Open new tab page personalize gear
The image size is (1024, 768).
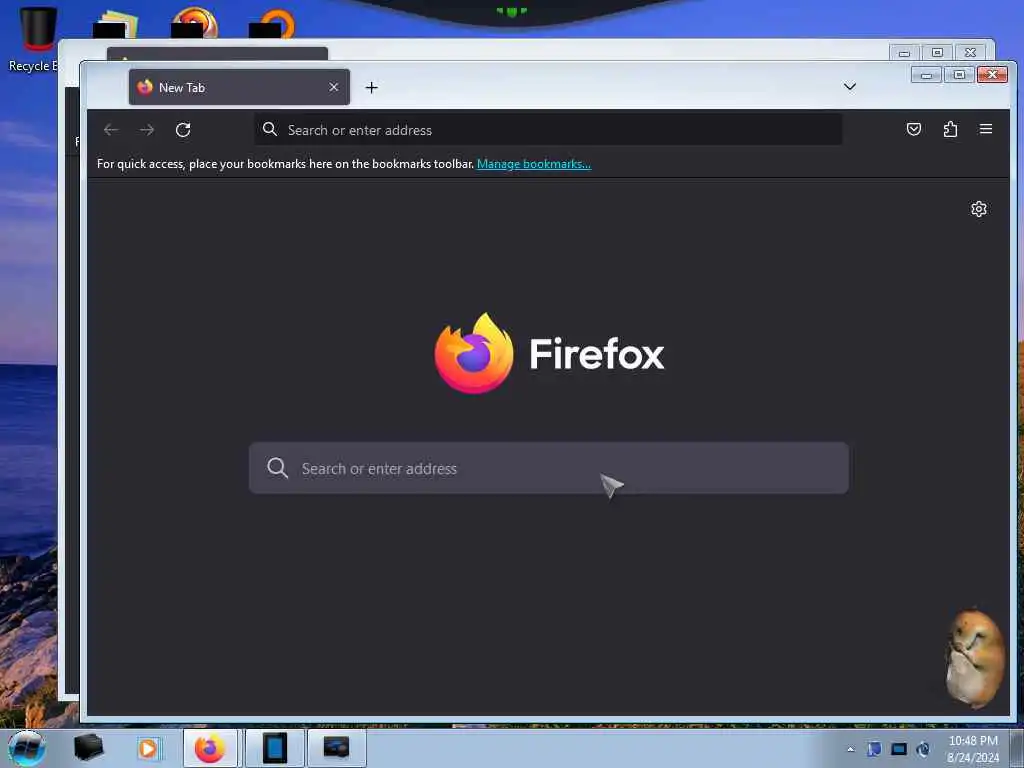click(978, 209)
